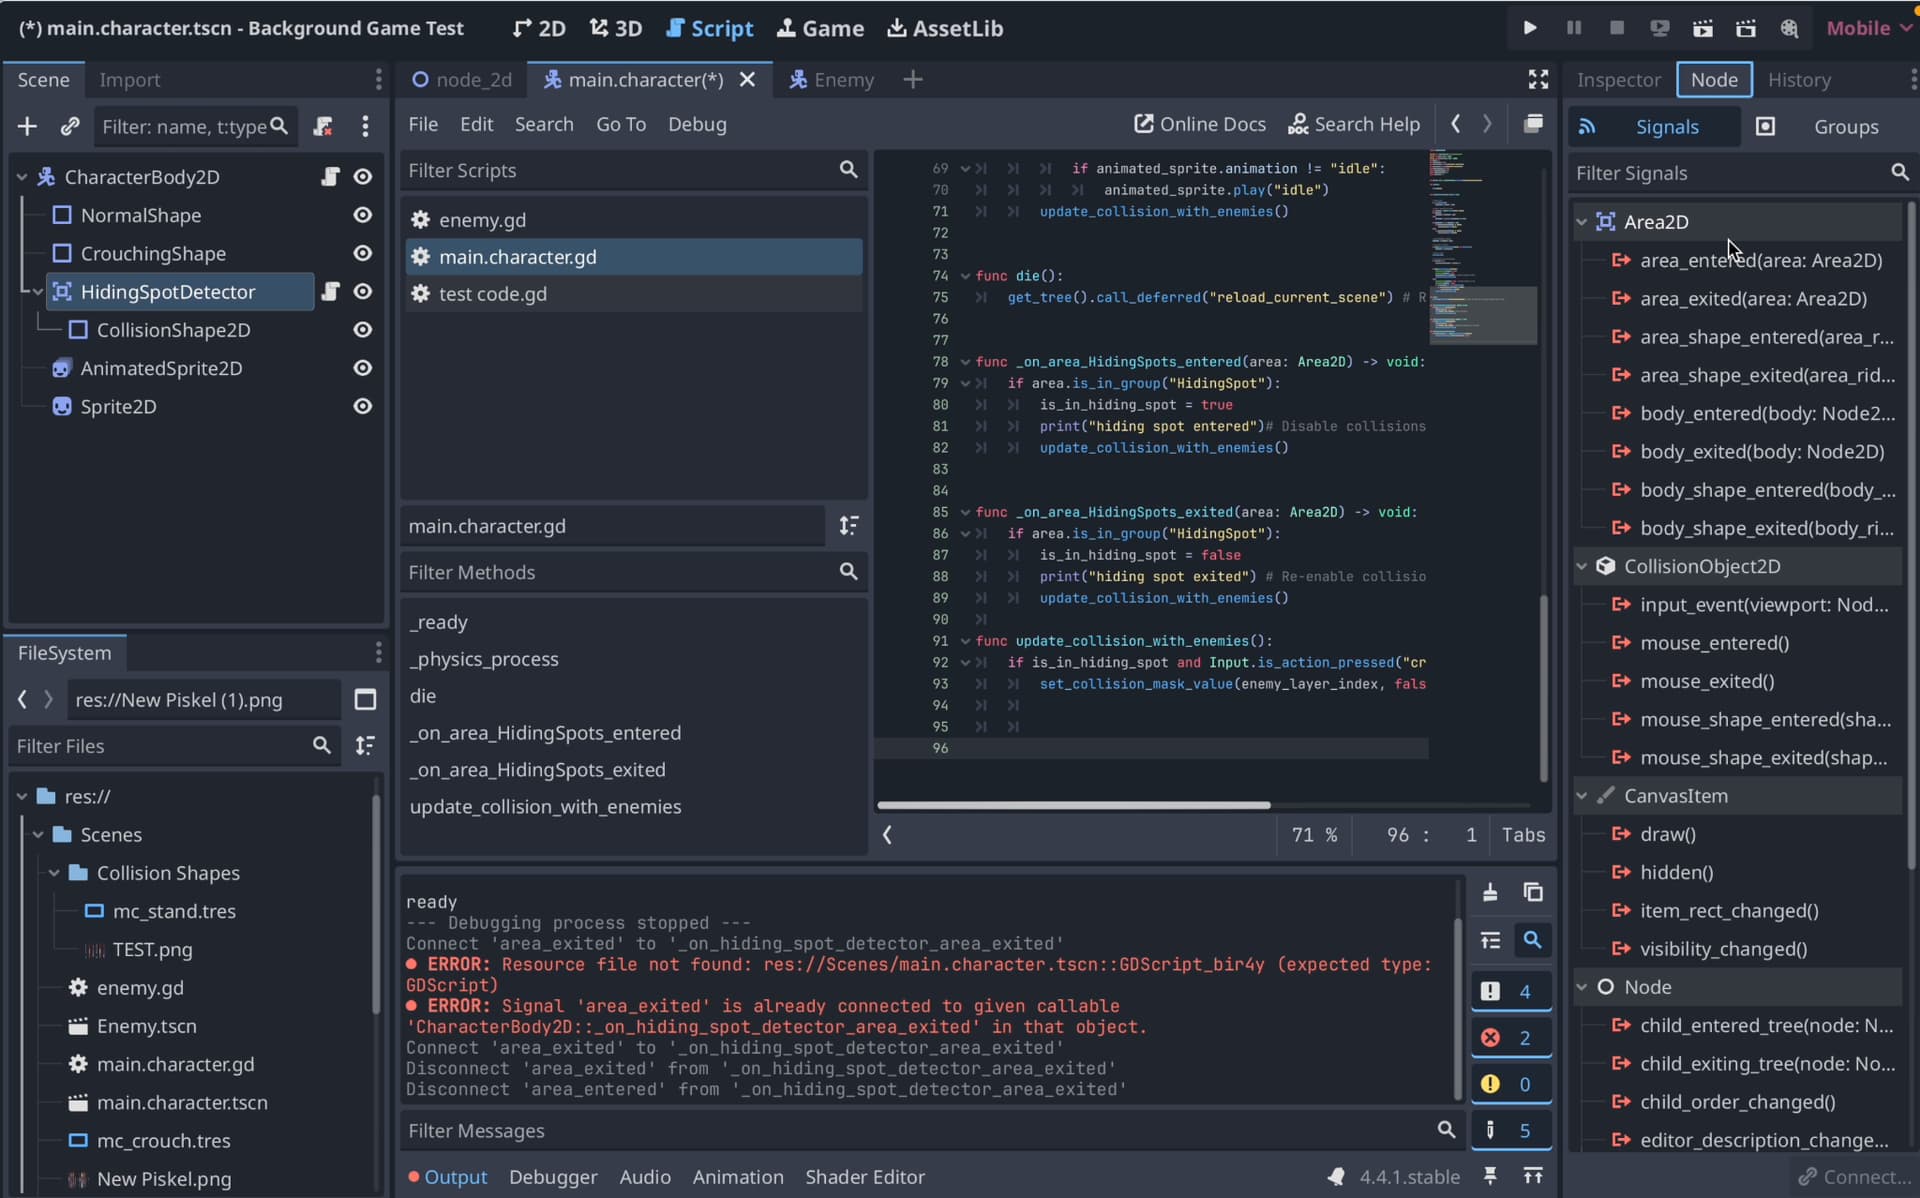The width and height of the screenshot is (1920, 1198).
Task: Collapse the Area2D signals section
Action: click(x=1582, y=222)
